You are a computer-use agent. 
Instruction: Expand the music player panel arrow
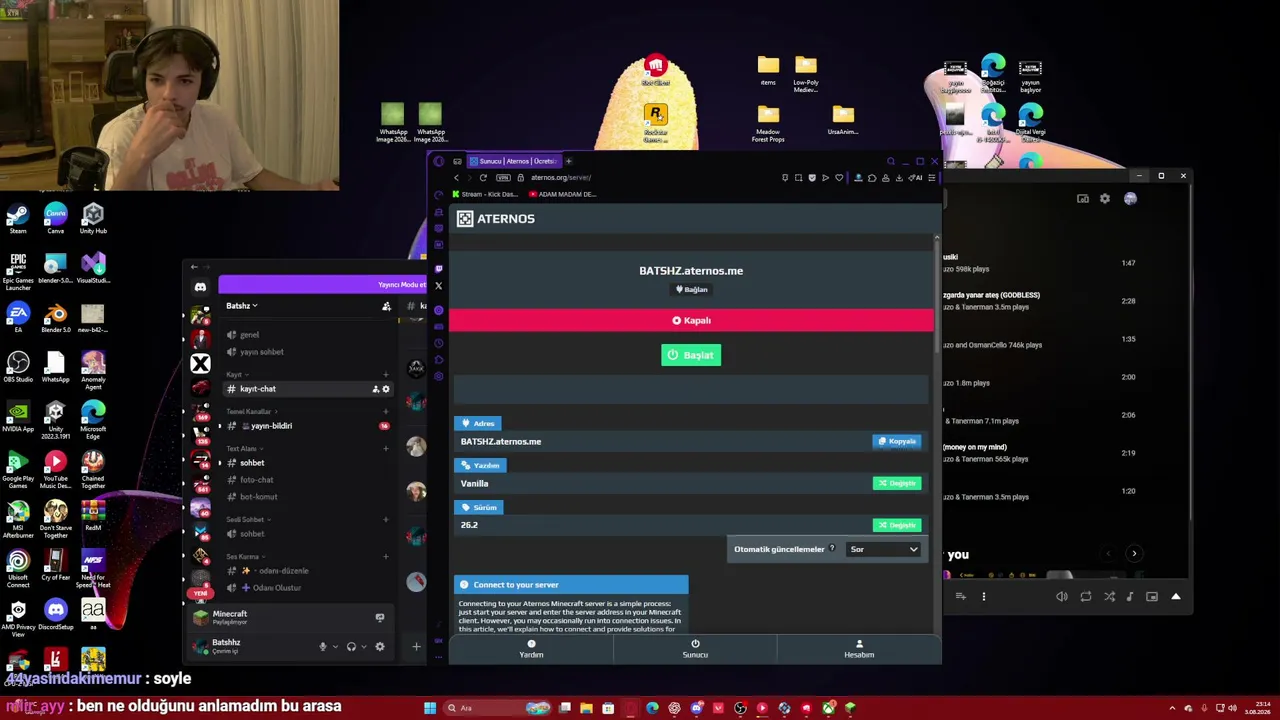pos(1176,597)
